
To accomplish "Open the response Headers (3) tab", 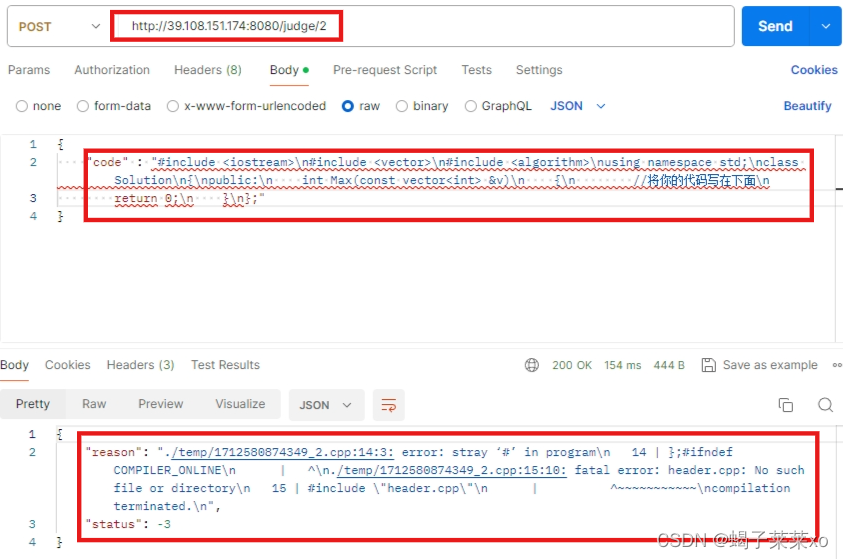I will click(x=140, y=365).
